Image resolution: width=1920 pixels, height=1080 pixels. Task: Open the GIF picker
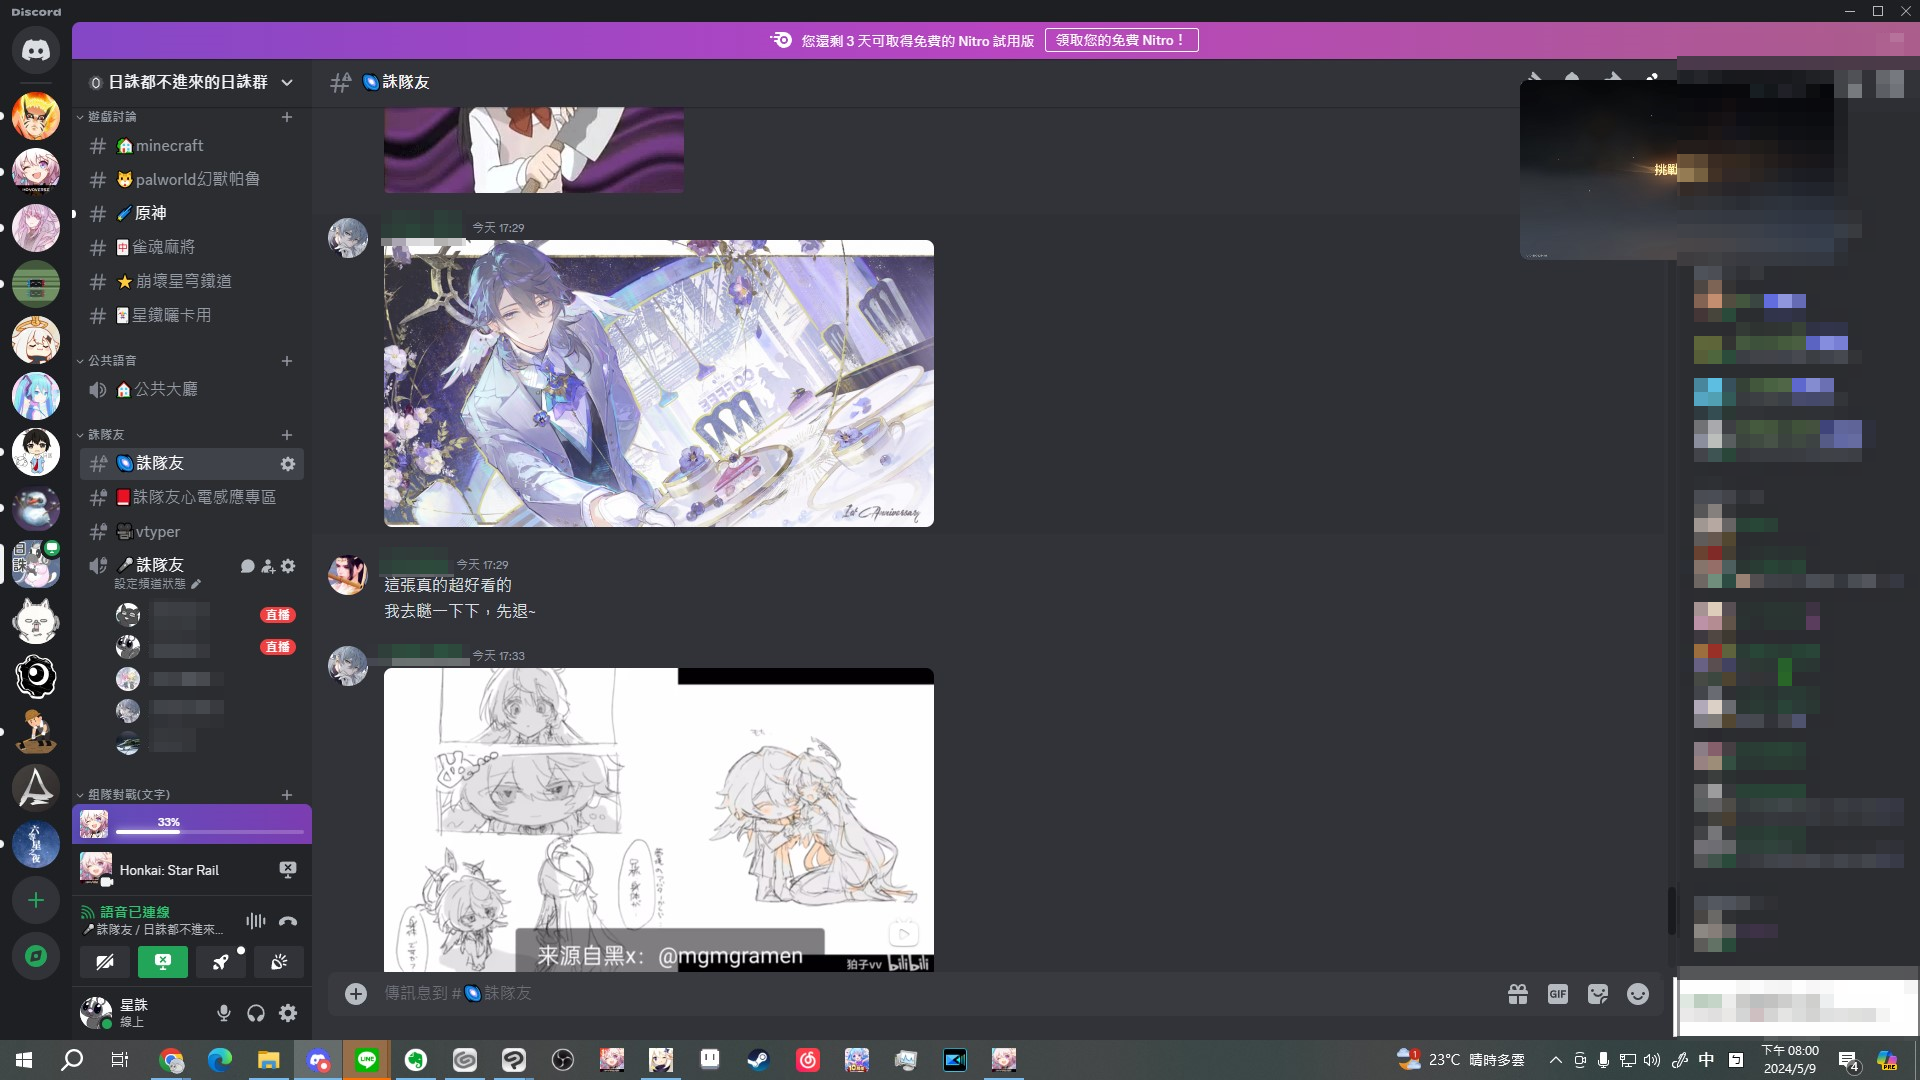1558,994
